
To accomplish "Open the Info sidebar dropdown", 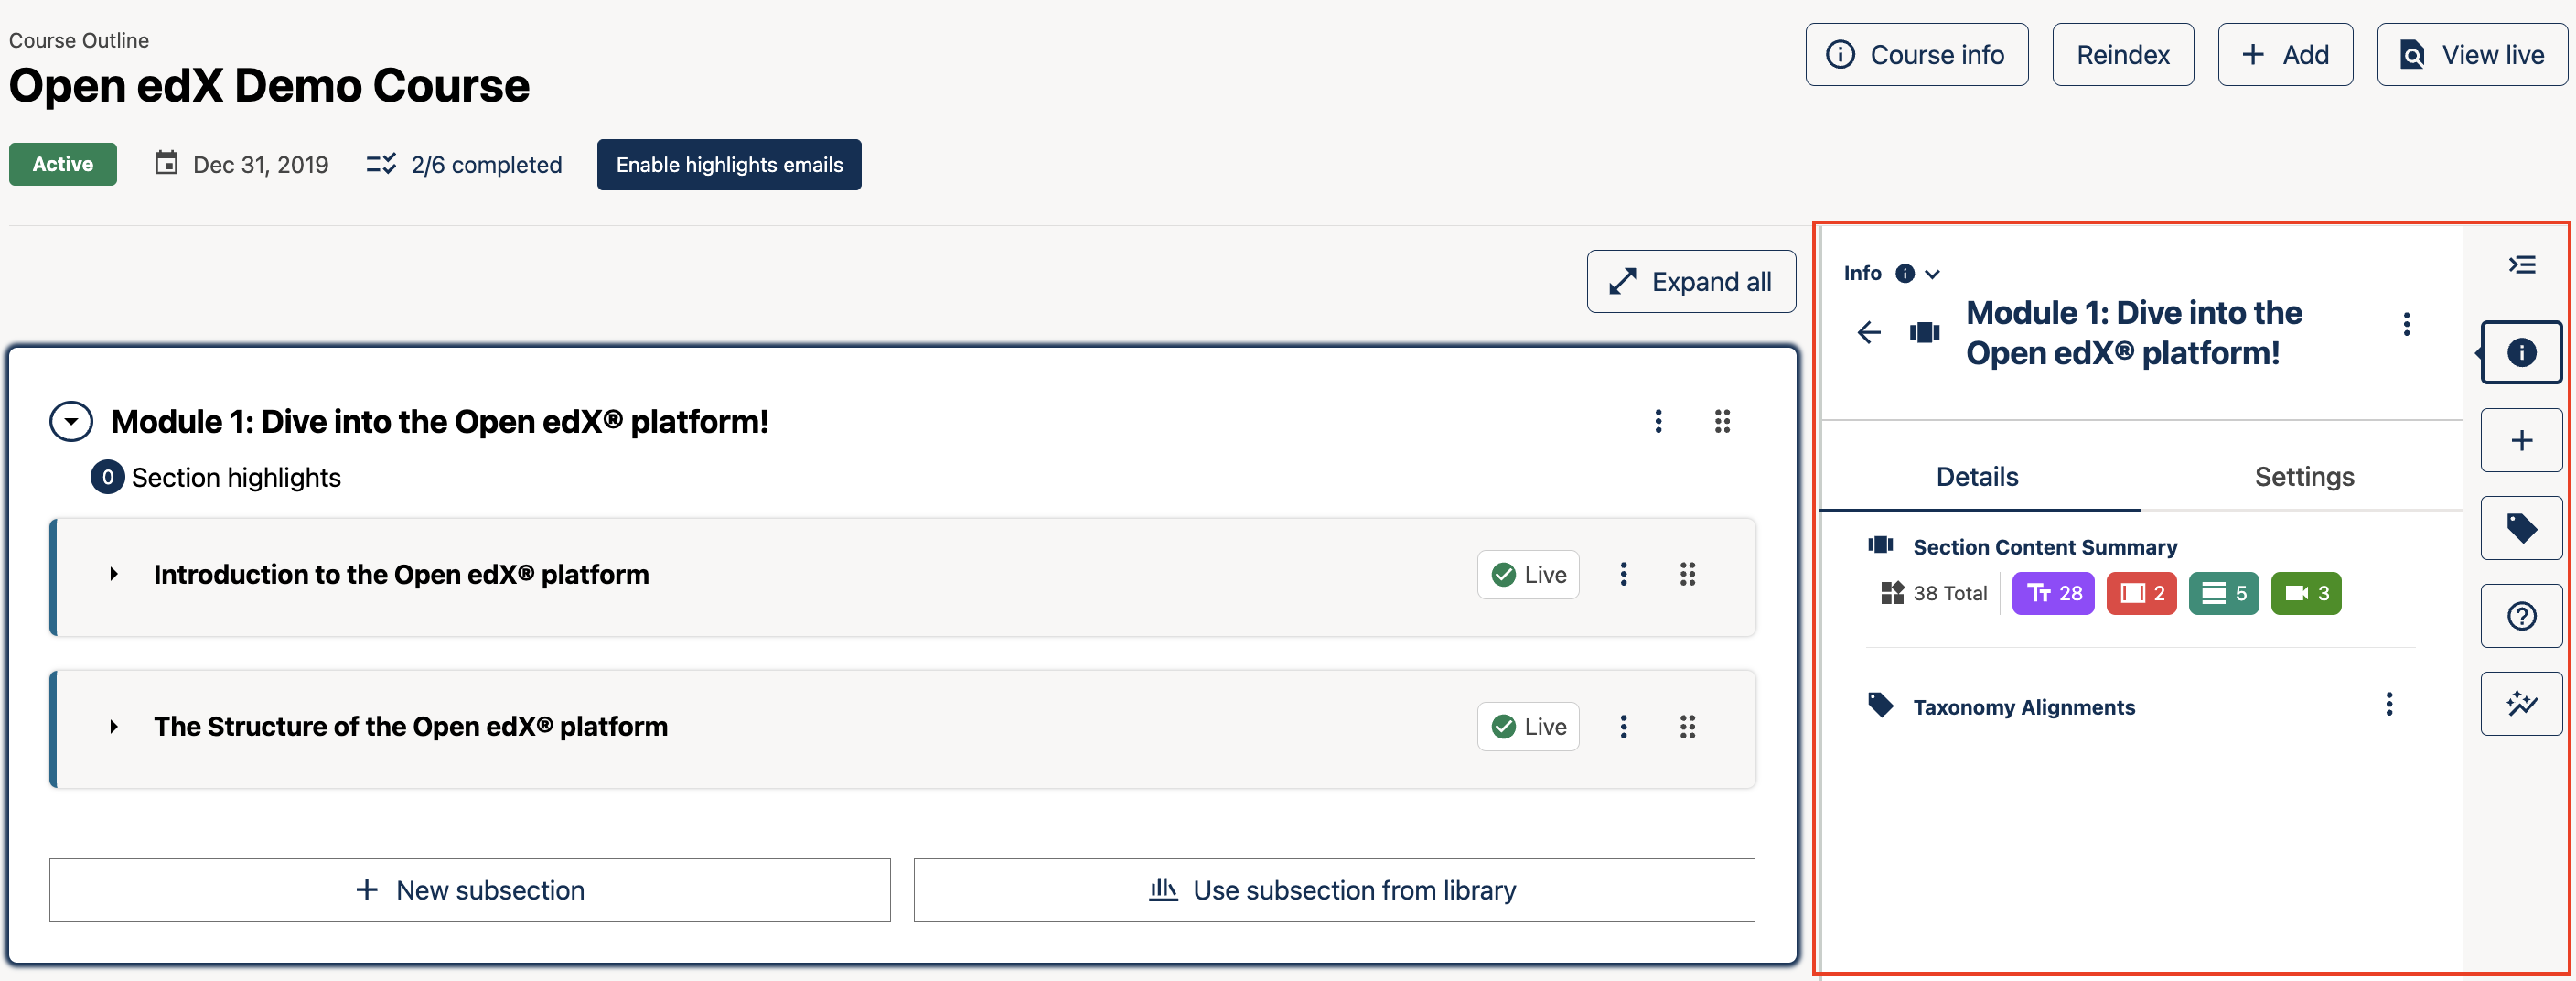I will pyautogui.click(x=1892, y=273).
